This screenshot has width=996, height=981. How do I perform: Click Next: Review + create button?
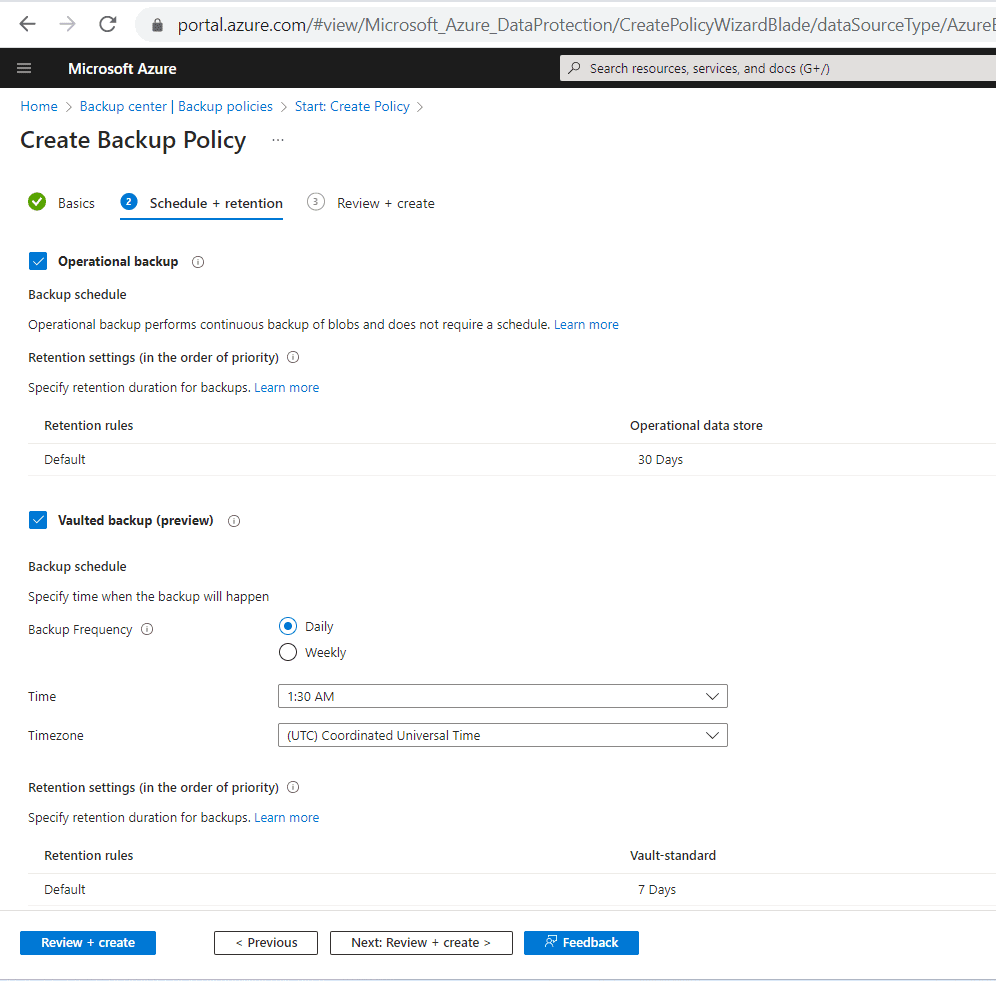[x=421, y=943]
